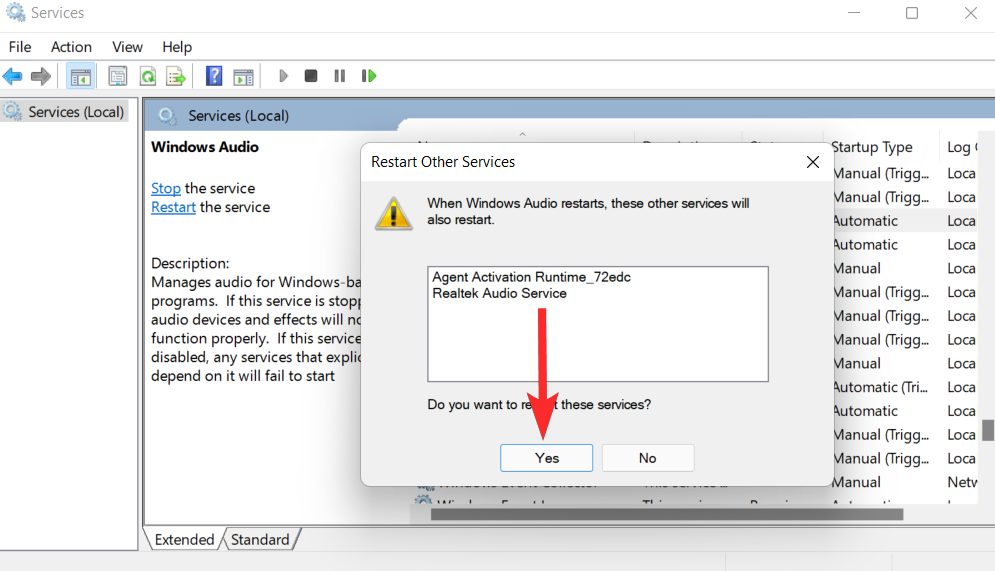The image size is (995, 571).
Task: Open Properties toolbar icon
Action: point(117,77)
